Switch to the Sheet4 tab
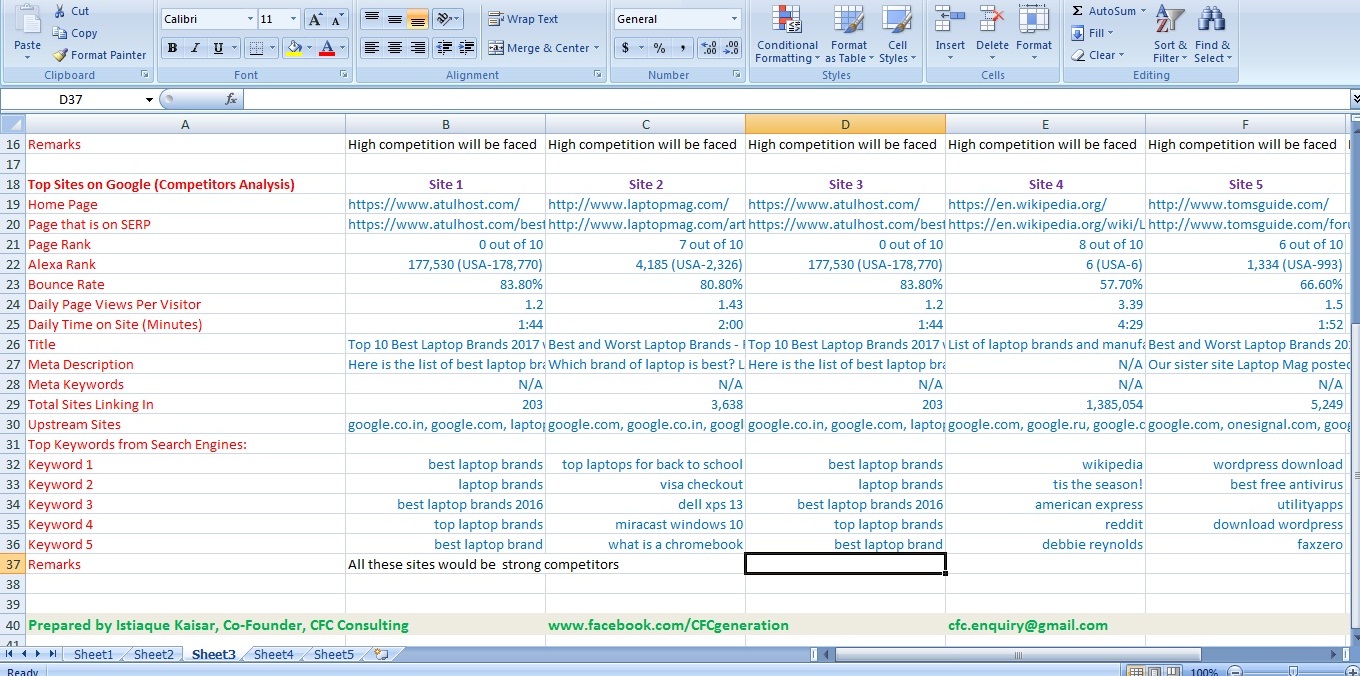The height and width of the screenshot is (676, 1360). pyautogui.click(x=272, y=654)
